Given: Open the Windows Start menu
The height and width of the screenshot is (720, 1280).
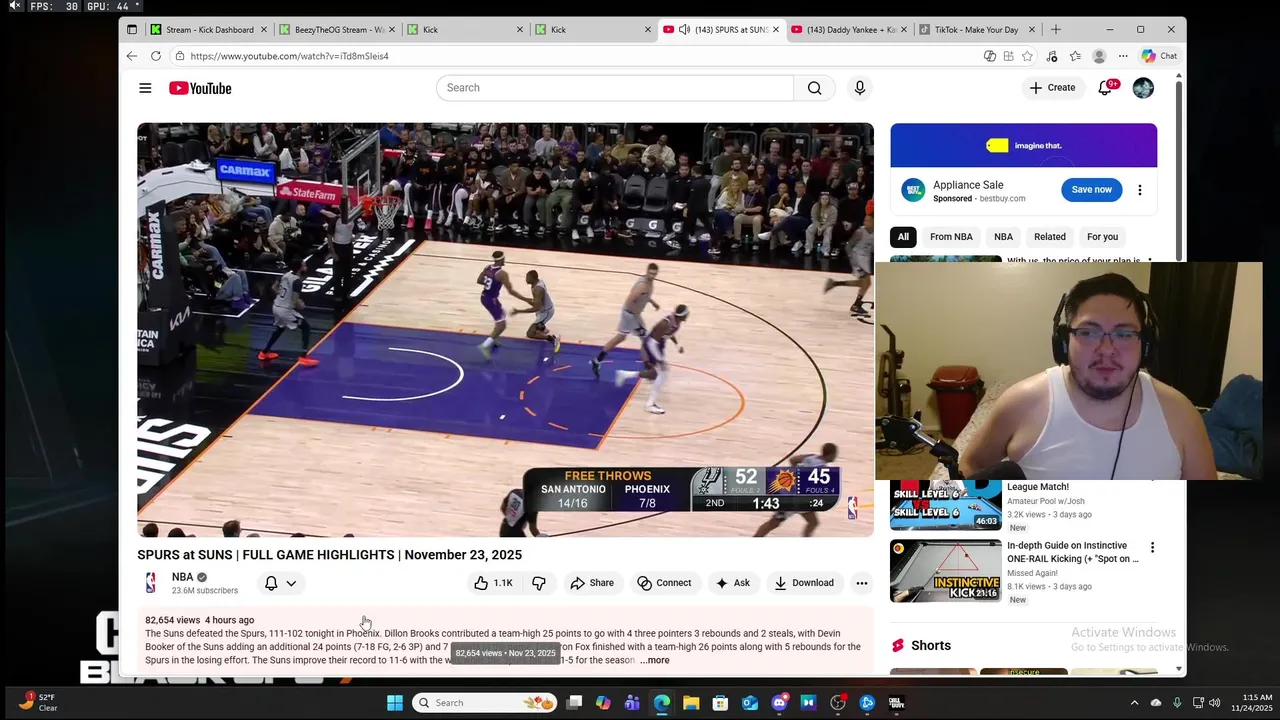Looking at the screenshot, I should (394, 703).
